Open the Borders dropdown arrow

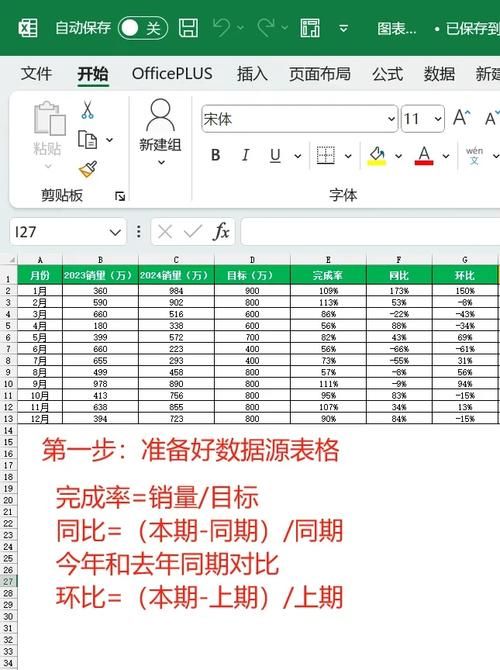click(x=348, y=156)
